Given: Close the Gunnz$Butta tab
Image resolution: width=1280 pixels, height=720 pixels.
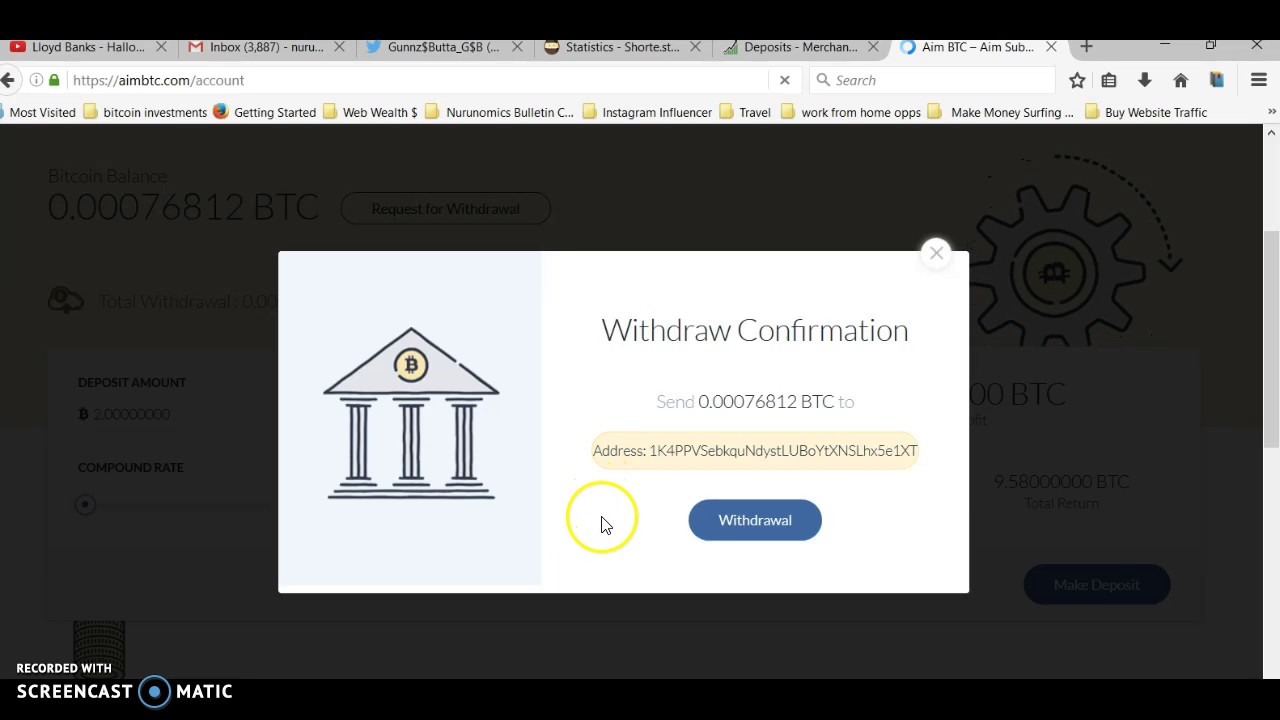Looking at the screenshot, I should click(x=517, y=47).
